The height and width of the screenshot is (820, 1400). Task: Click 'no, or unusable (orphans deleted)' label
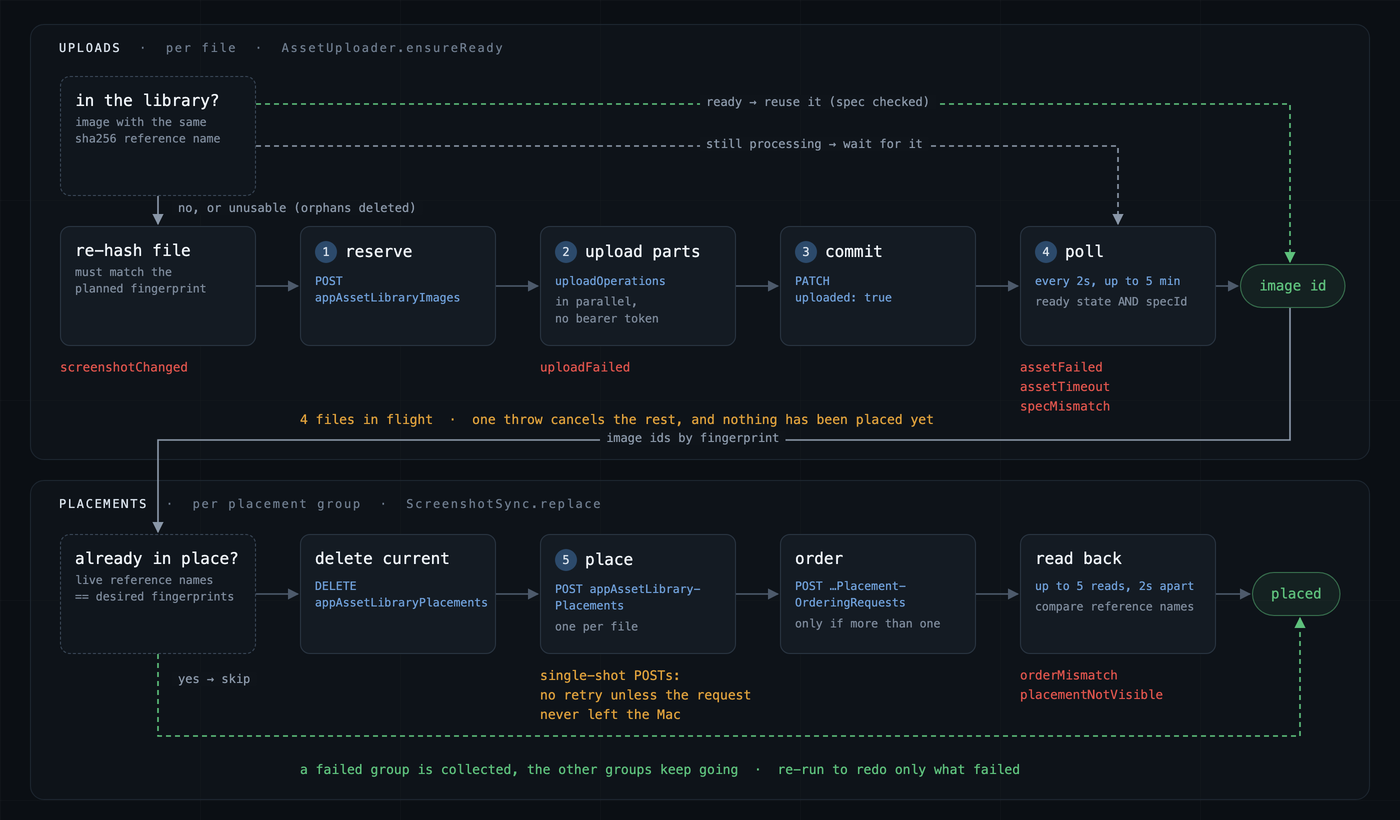(297, 208)
